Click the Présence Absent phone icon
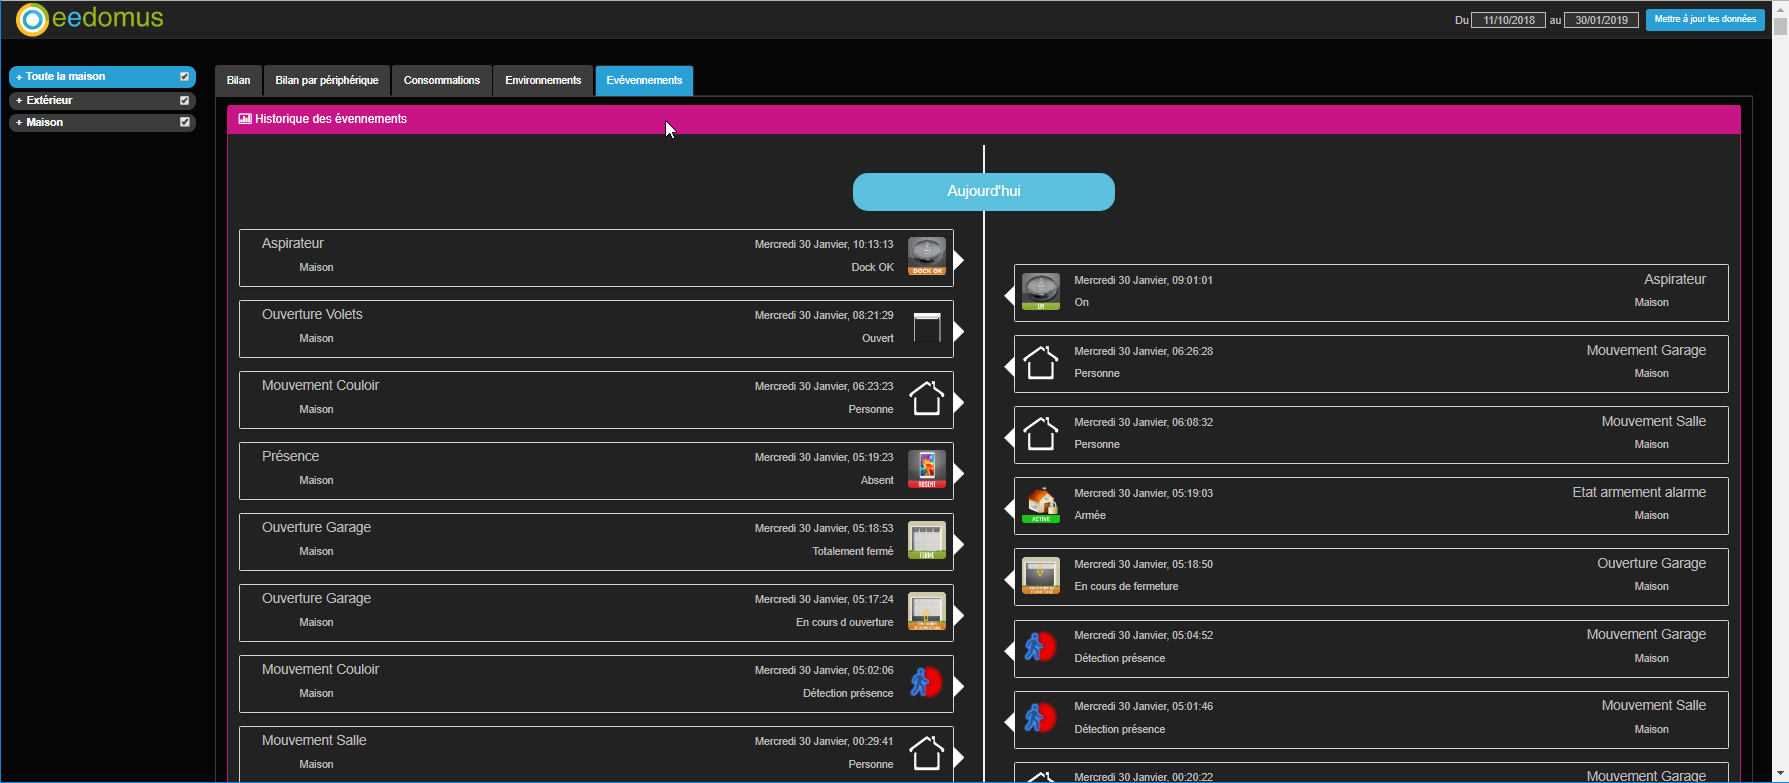The image size is (1789, 783). (926, 469)
